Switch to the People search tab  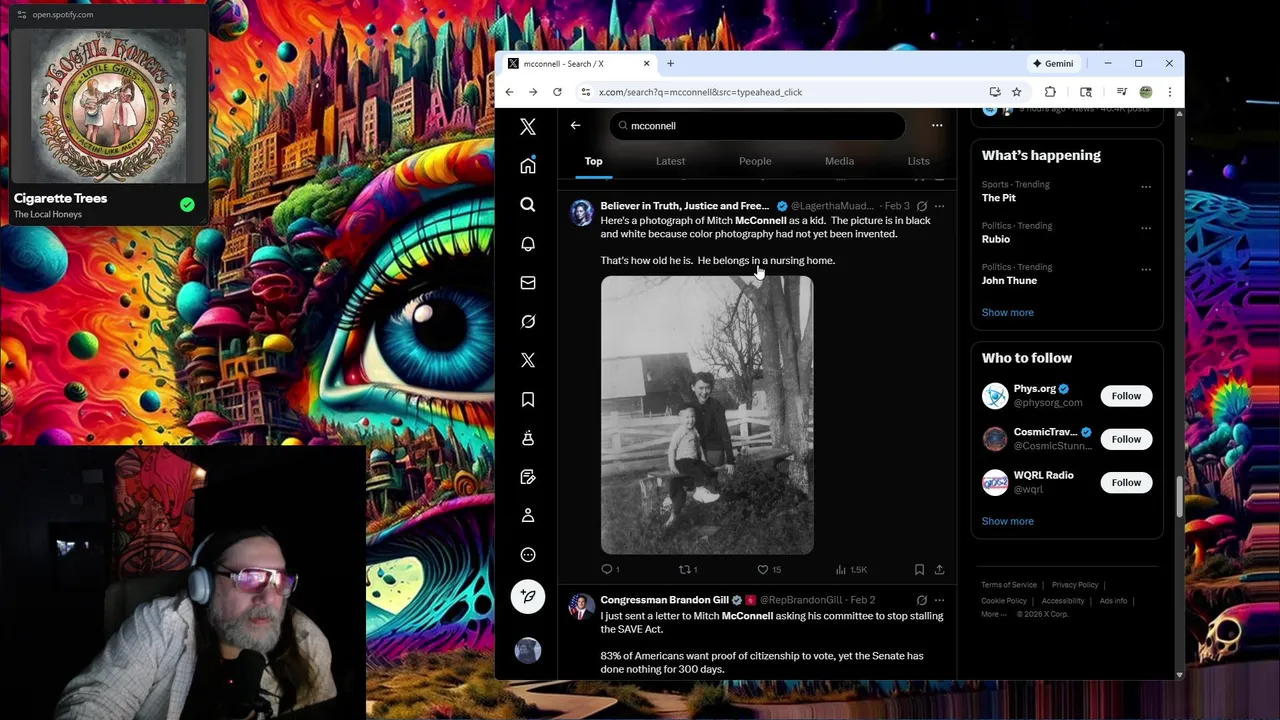click(755, 161)
